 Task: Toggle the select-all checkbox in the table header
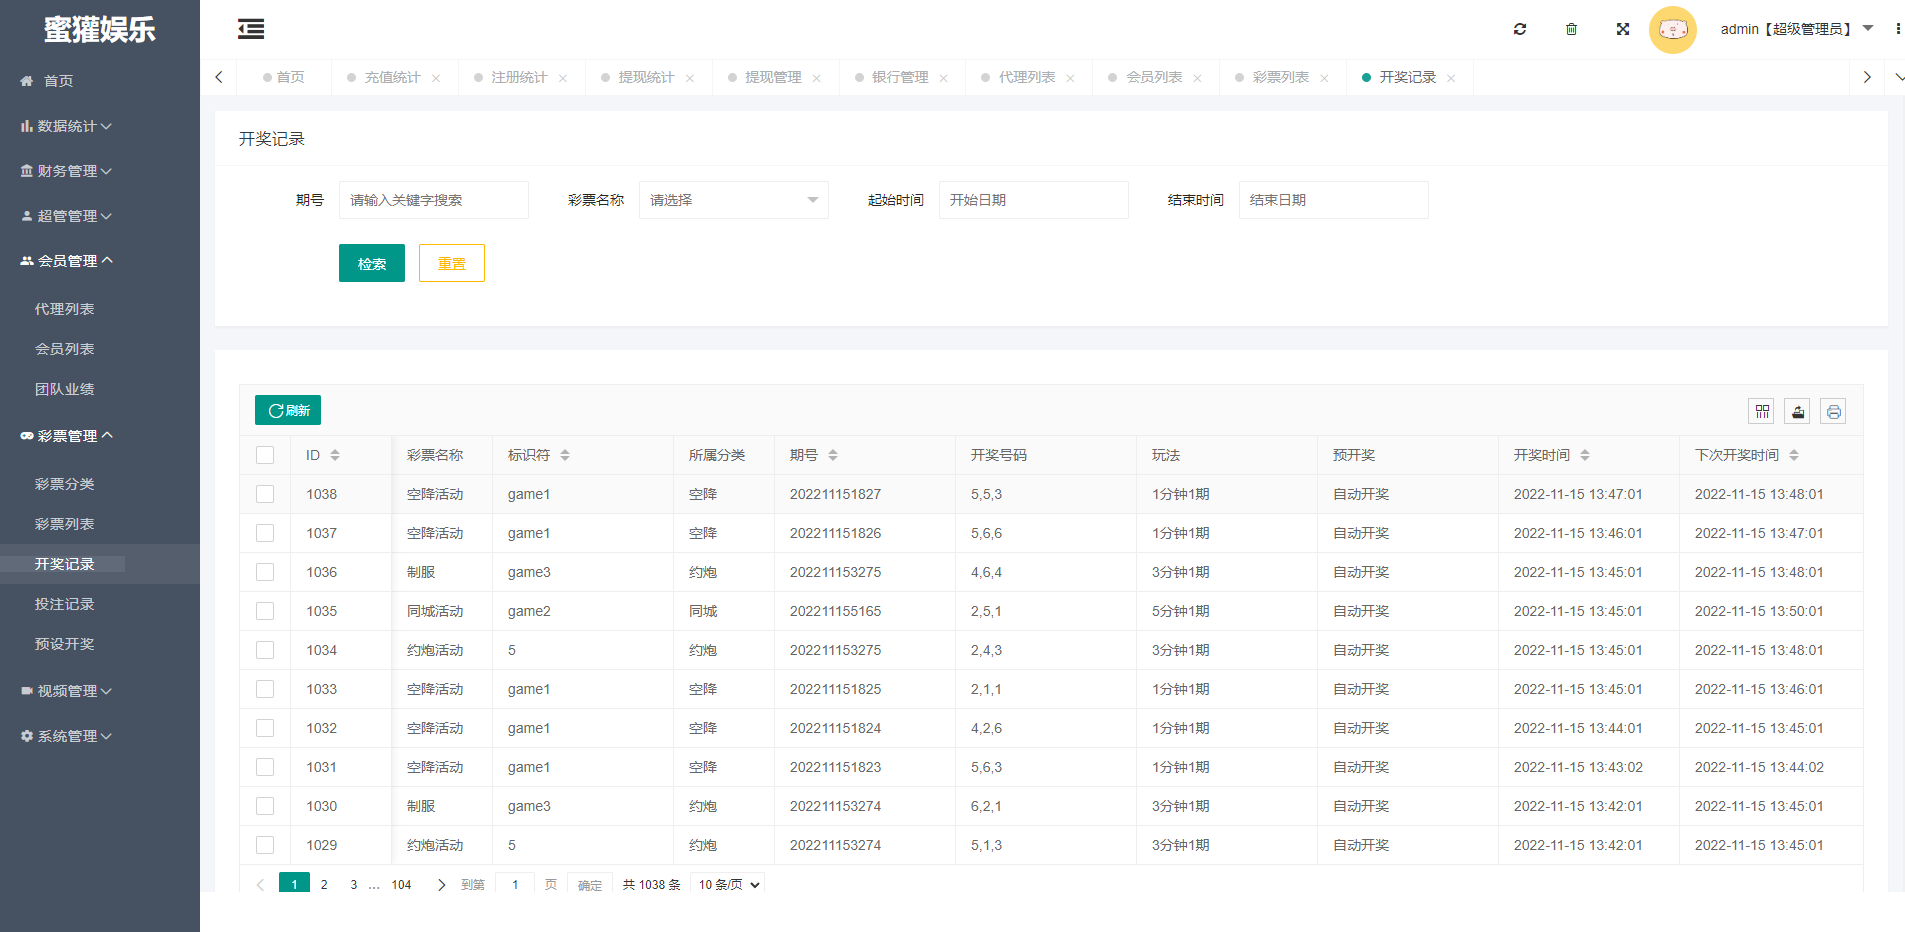265,454
